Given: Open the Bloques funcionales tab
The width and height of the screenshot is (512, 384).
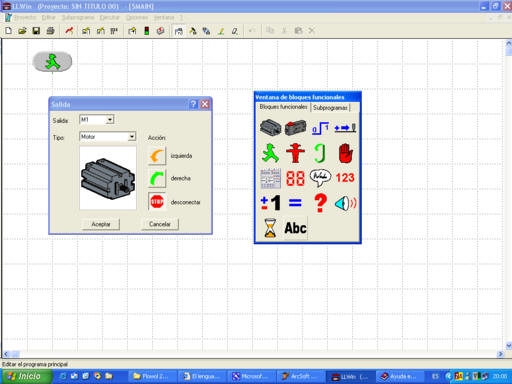Looking at the screenshot, I should pyautogui.click(x=283, y=107).
